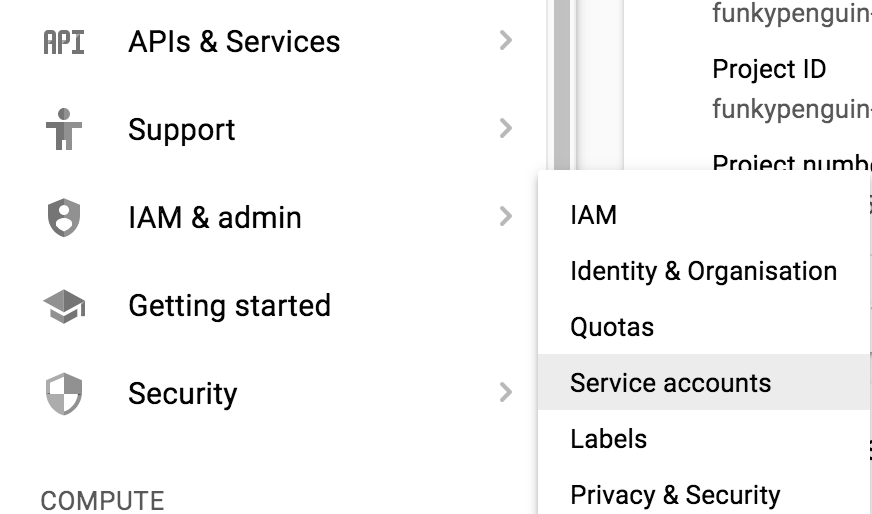Click the Getting started graduation cap icon
The height and width of the screenshot is (514, 872).
coord(64,306)
